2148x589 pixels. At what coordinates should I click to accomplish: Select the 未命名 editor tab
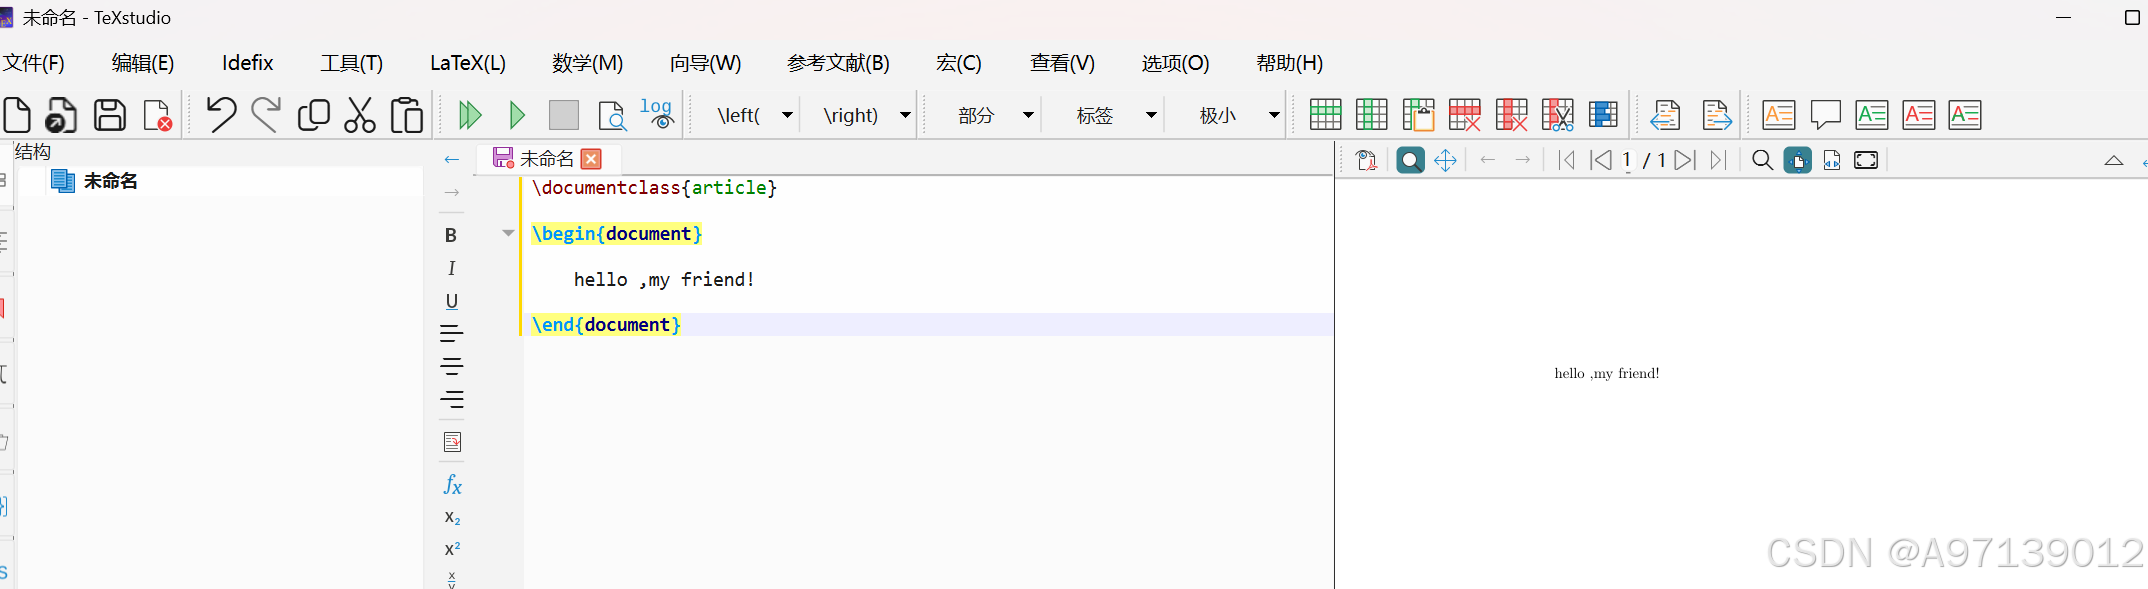coord(547,159)
